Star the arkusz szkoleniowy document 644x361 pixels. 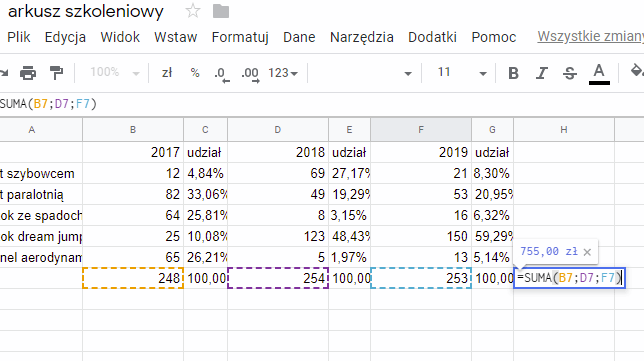pos(193,11)
